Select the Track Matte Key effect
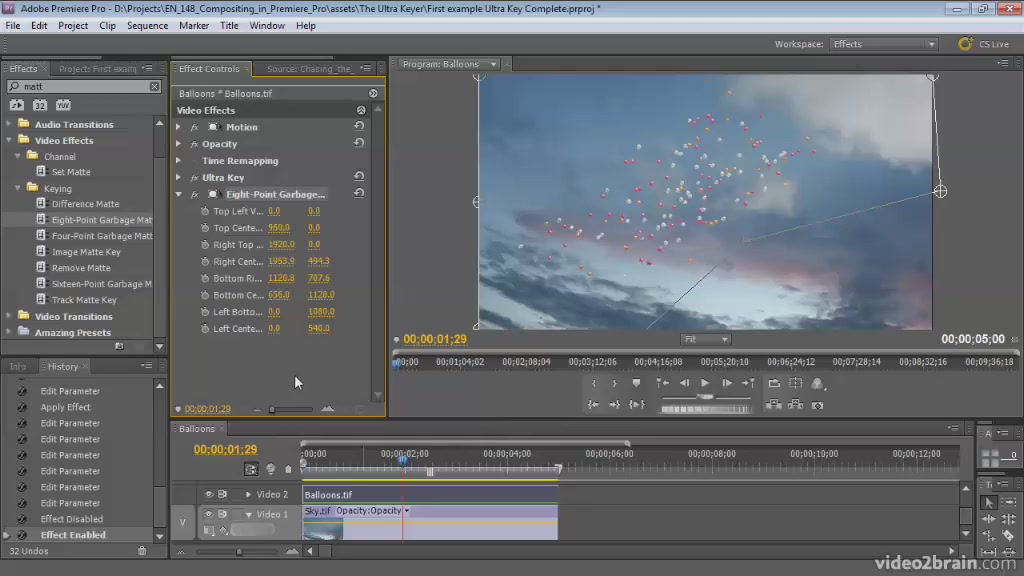 click(x=84, y=300)
